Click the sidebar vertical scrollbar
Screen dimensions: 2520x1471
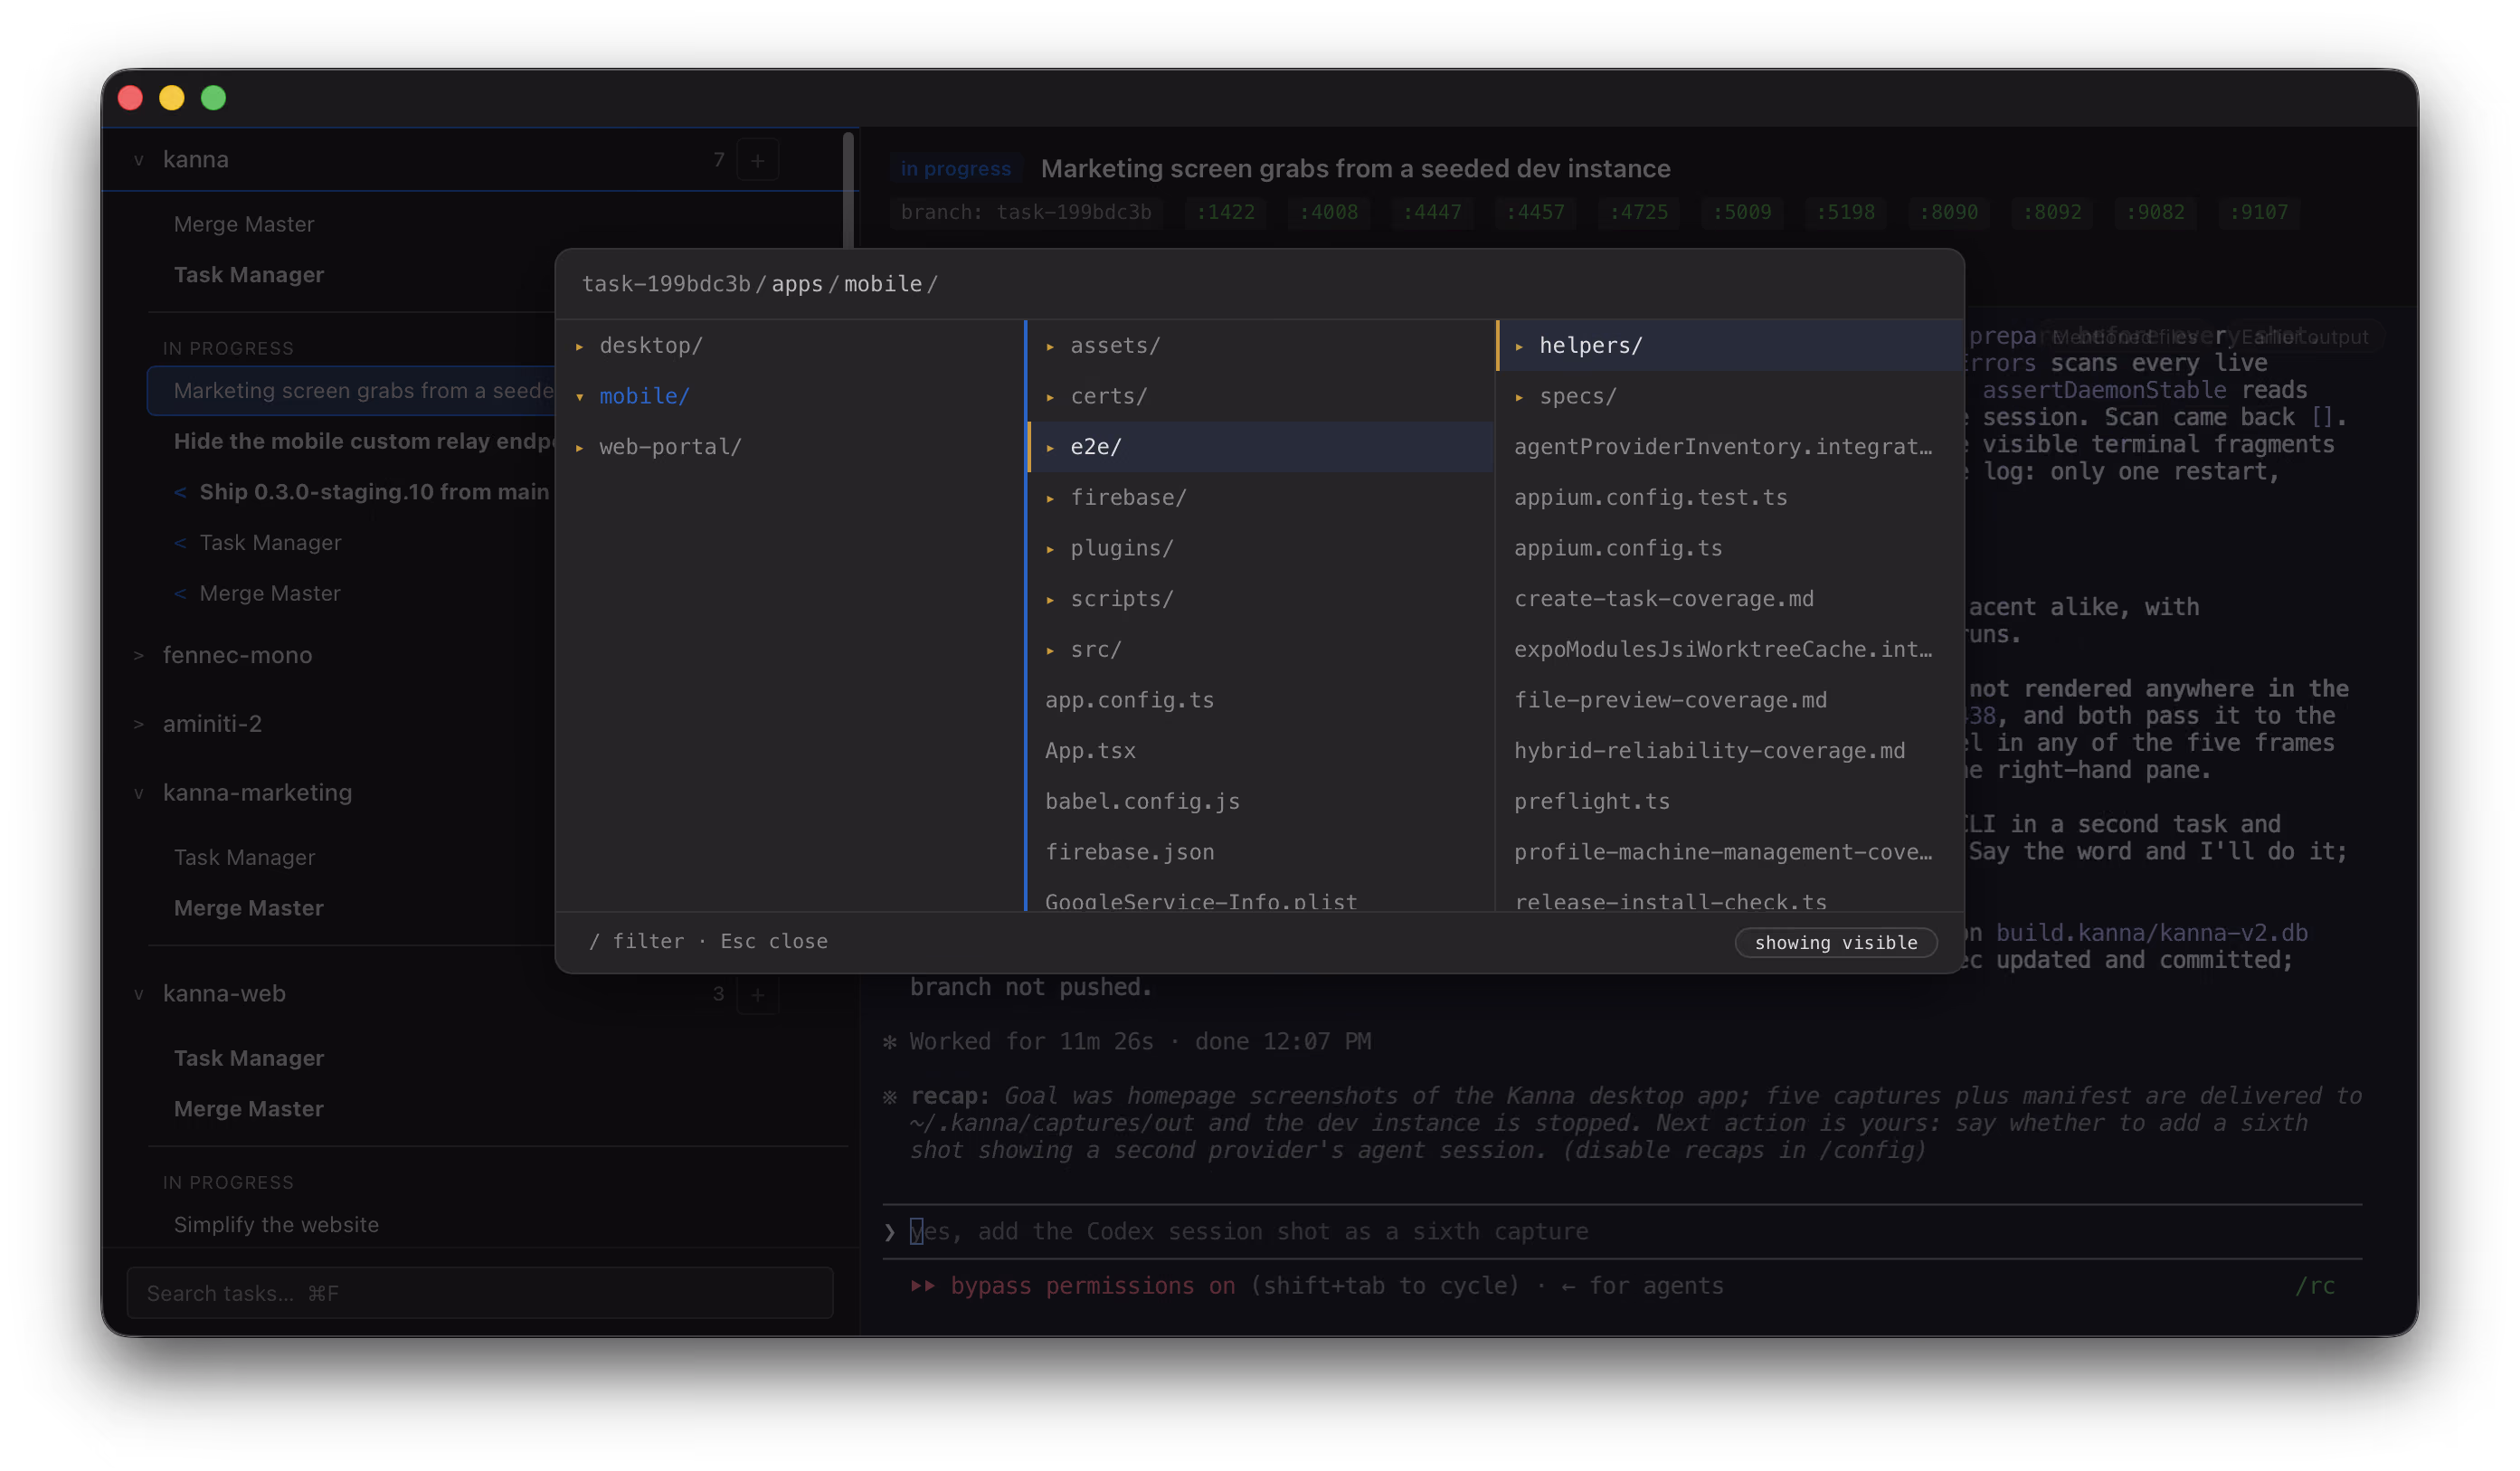pyautogui.click(x=849, y=190)
